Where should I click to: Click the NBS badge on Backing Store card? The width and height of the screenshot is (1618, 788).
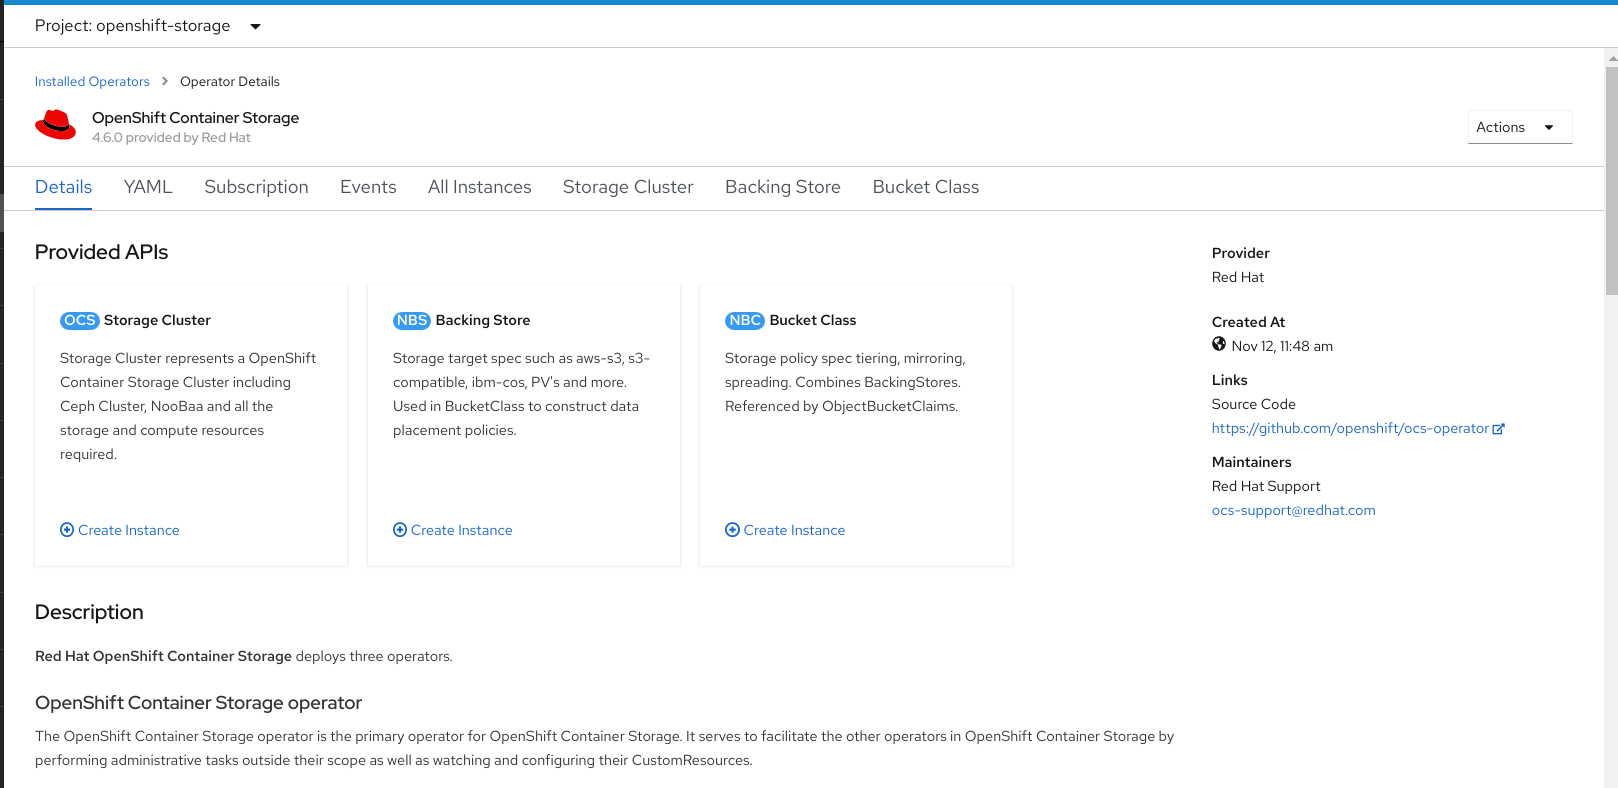click(x=411, y=321)
